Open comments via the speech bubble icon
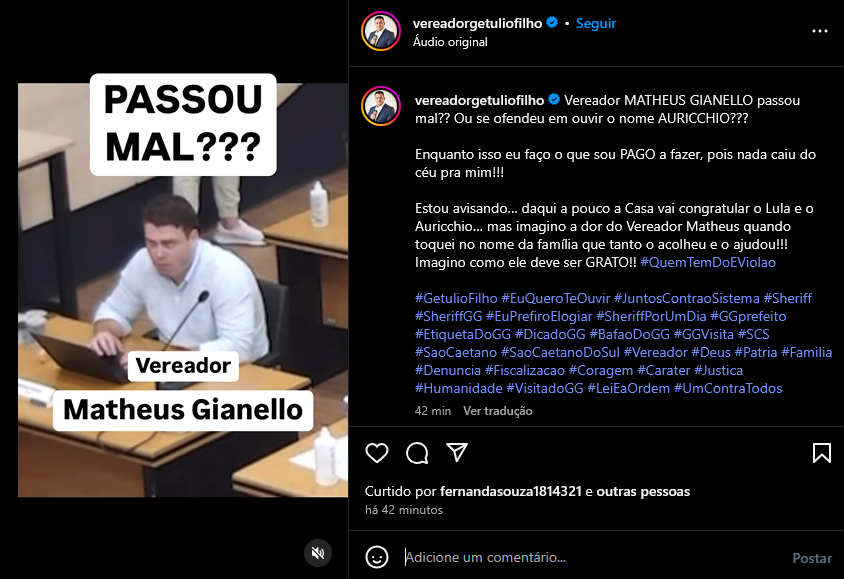The width and height of the screenshot is (844, 579). point(417,453)
